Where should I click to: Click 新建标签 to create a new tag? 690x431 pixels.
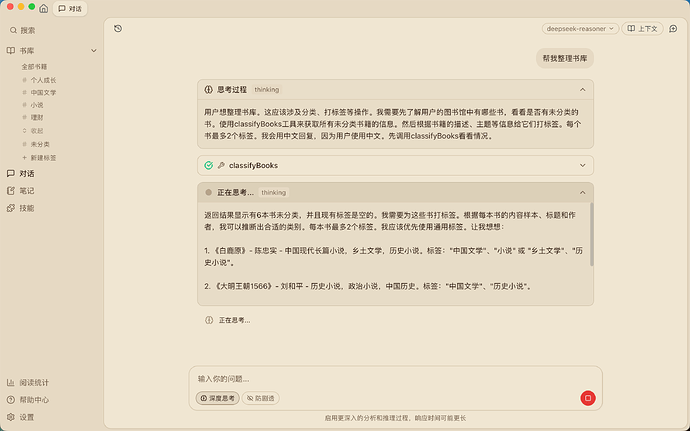click(43, 156)
